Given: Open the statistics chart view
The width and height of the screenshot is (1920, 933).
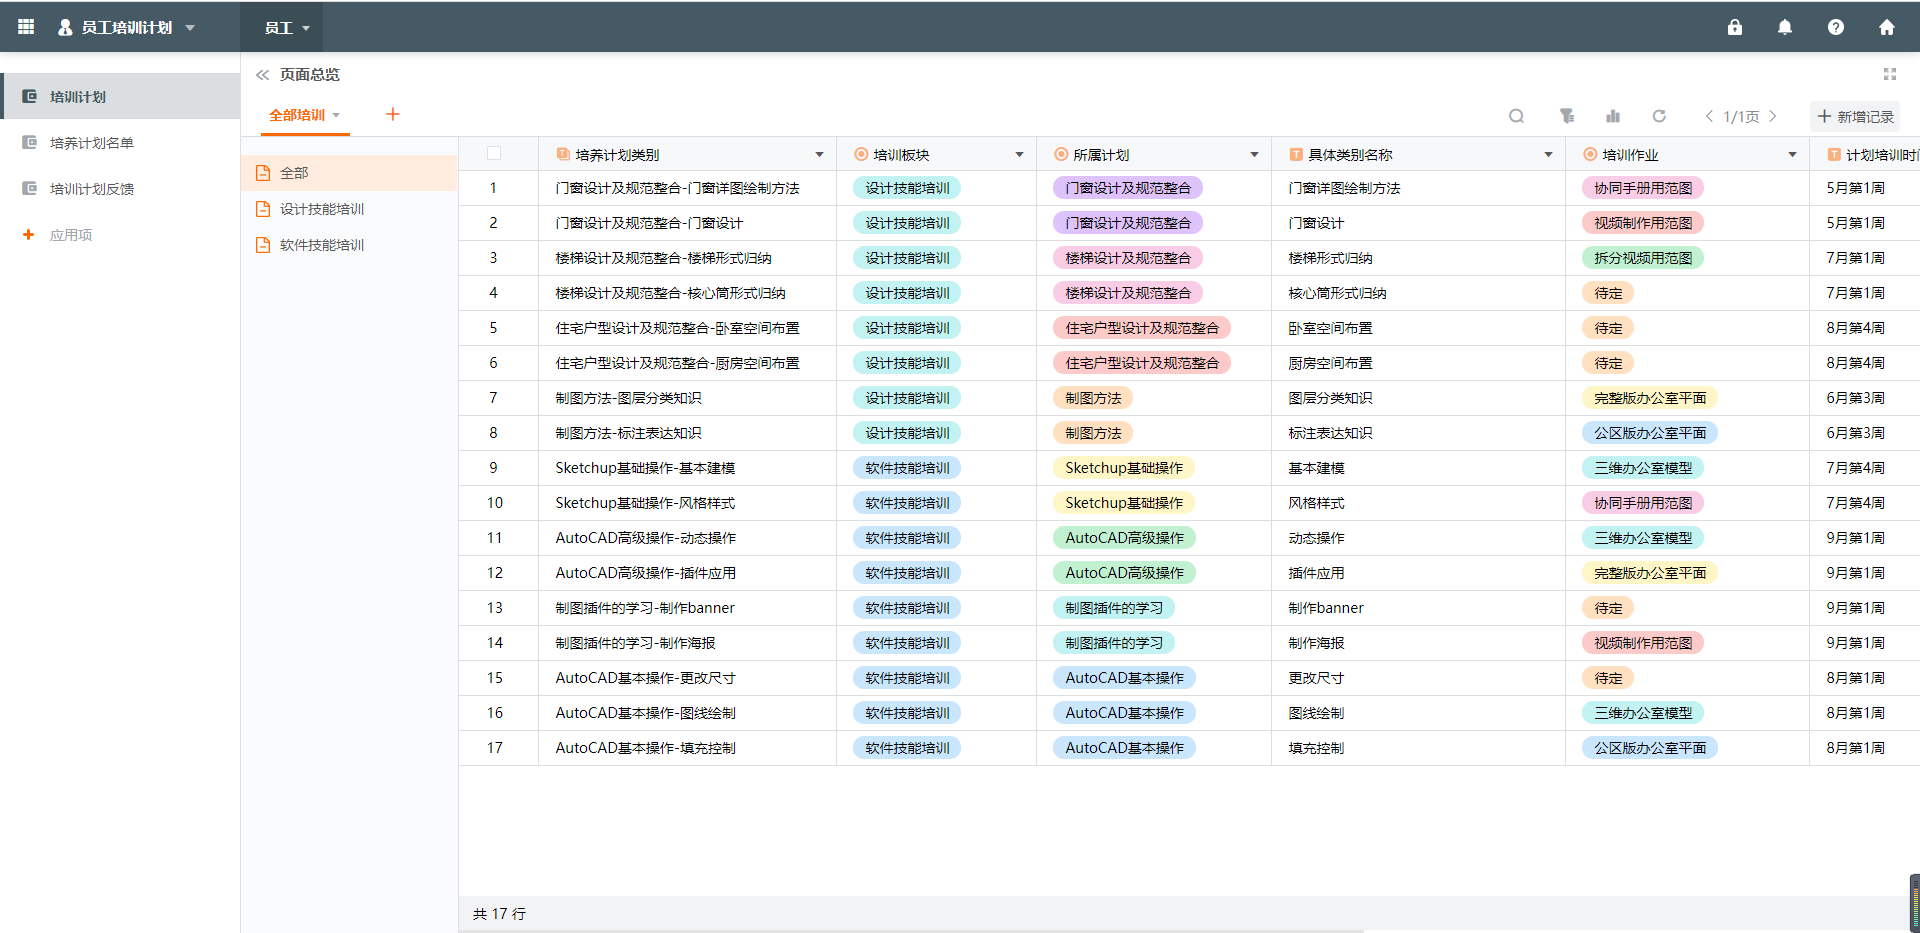Looking at the screenshot, I should coord(1612,116).
